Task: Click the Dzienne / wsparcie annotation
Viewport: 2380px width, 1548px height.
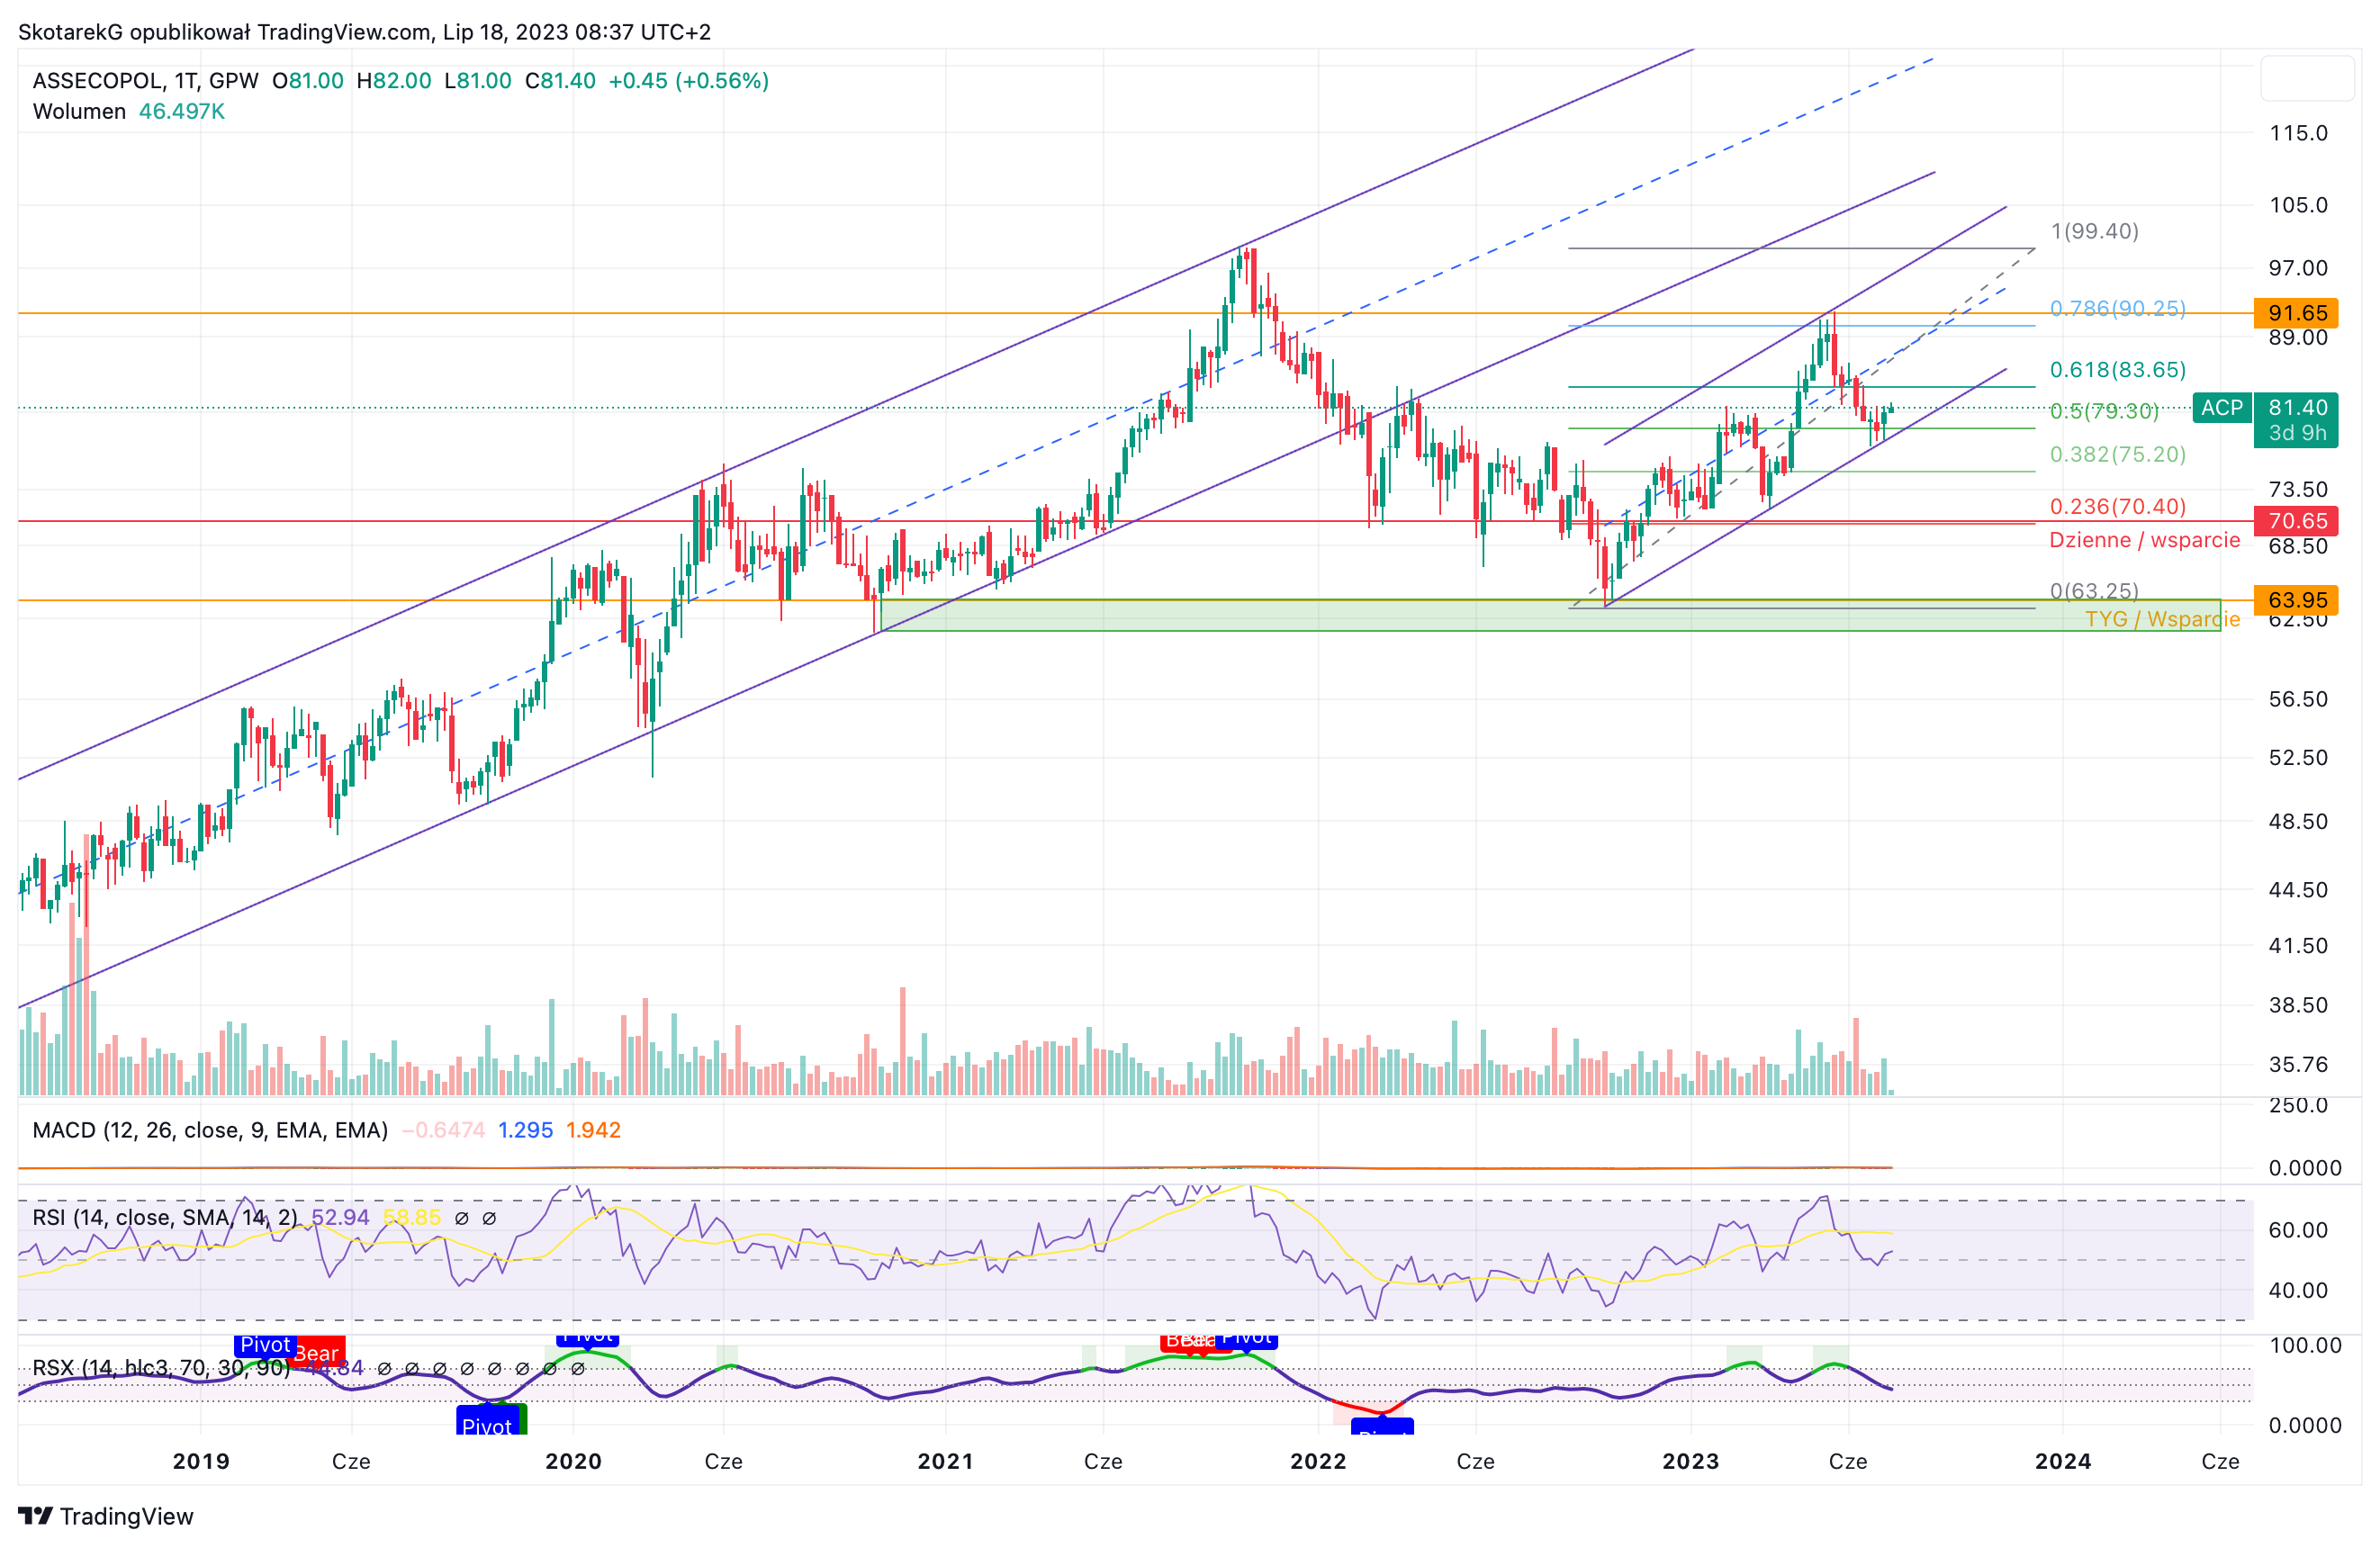Action: [2144, 540]
